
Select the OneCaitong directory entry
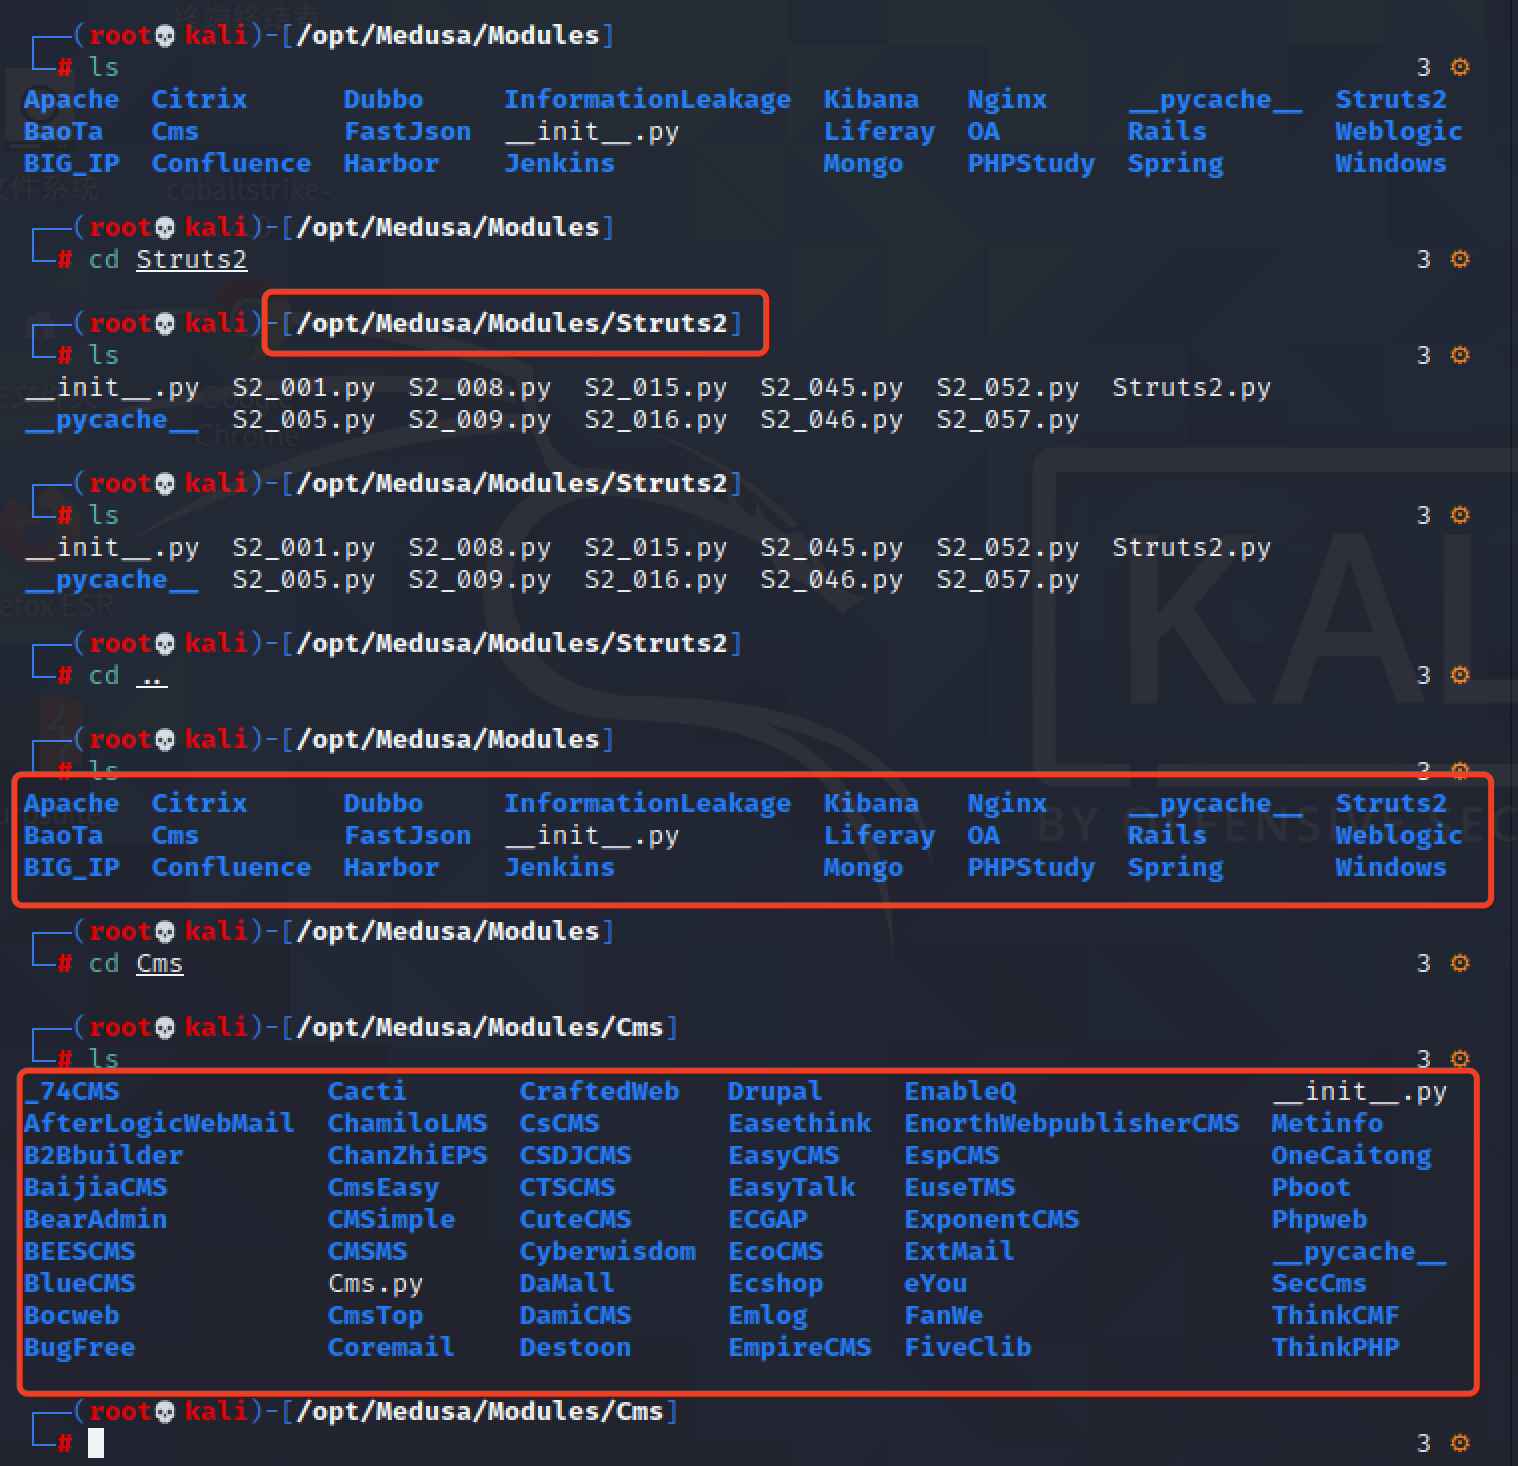pyautogui.click(x=1351, y=1156)
